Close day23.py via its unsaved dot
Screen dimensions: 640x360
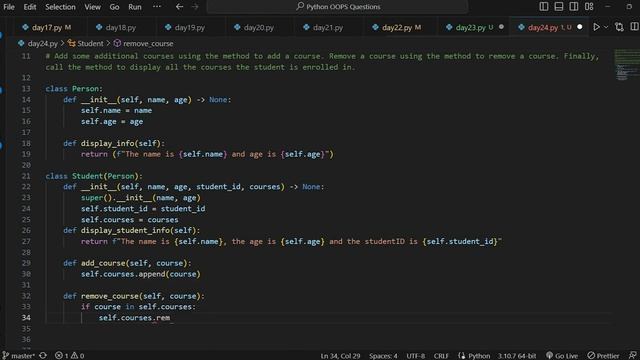pyautogui.click(x=501, y=27)
